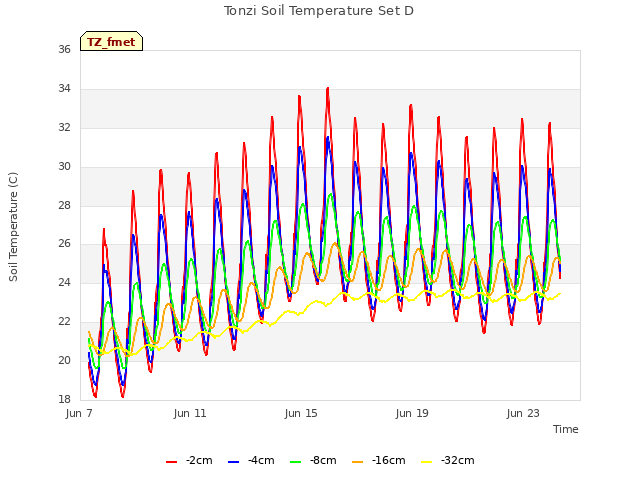
Task: Click the Jun 23 x-axis tick label
Action: click(x=523, y=413)
